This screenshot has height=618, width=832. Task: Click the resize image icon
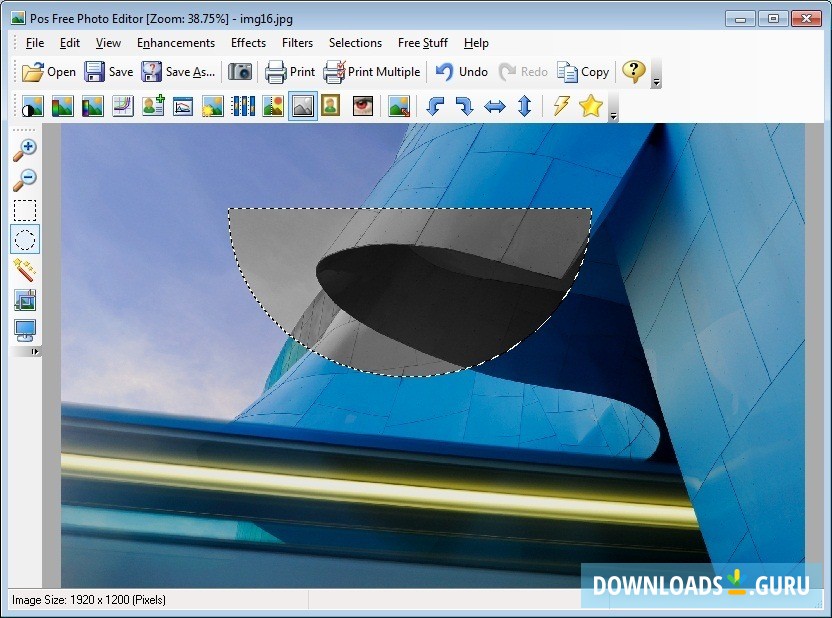point(399,106)
